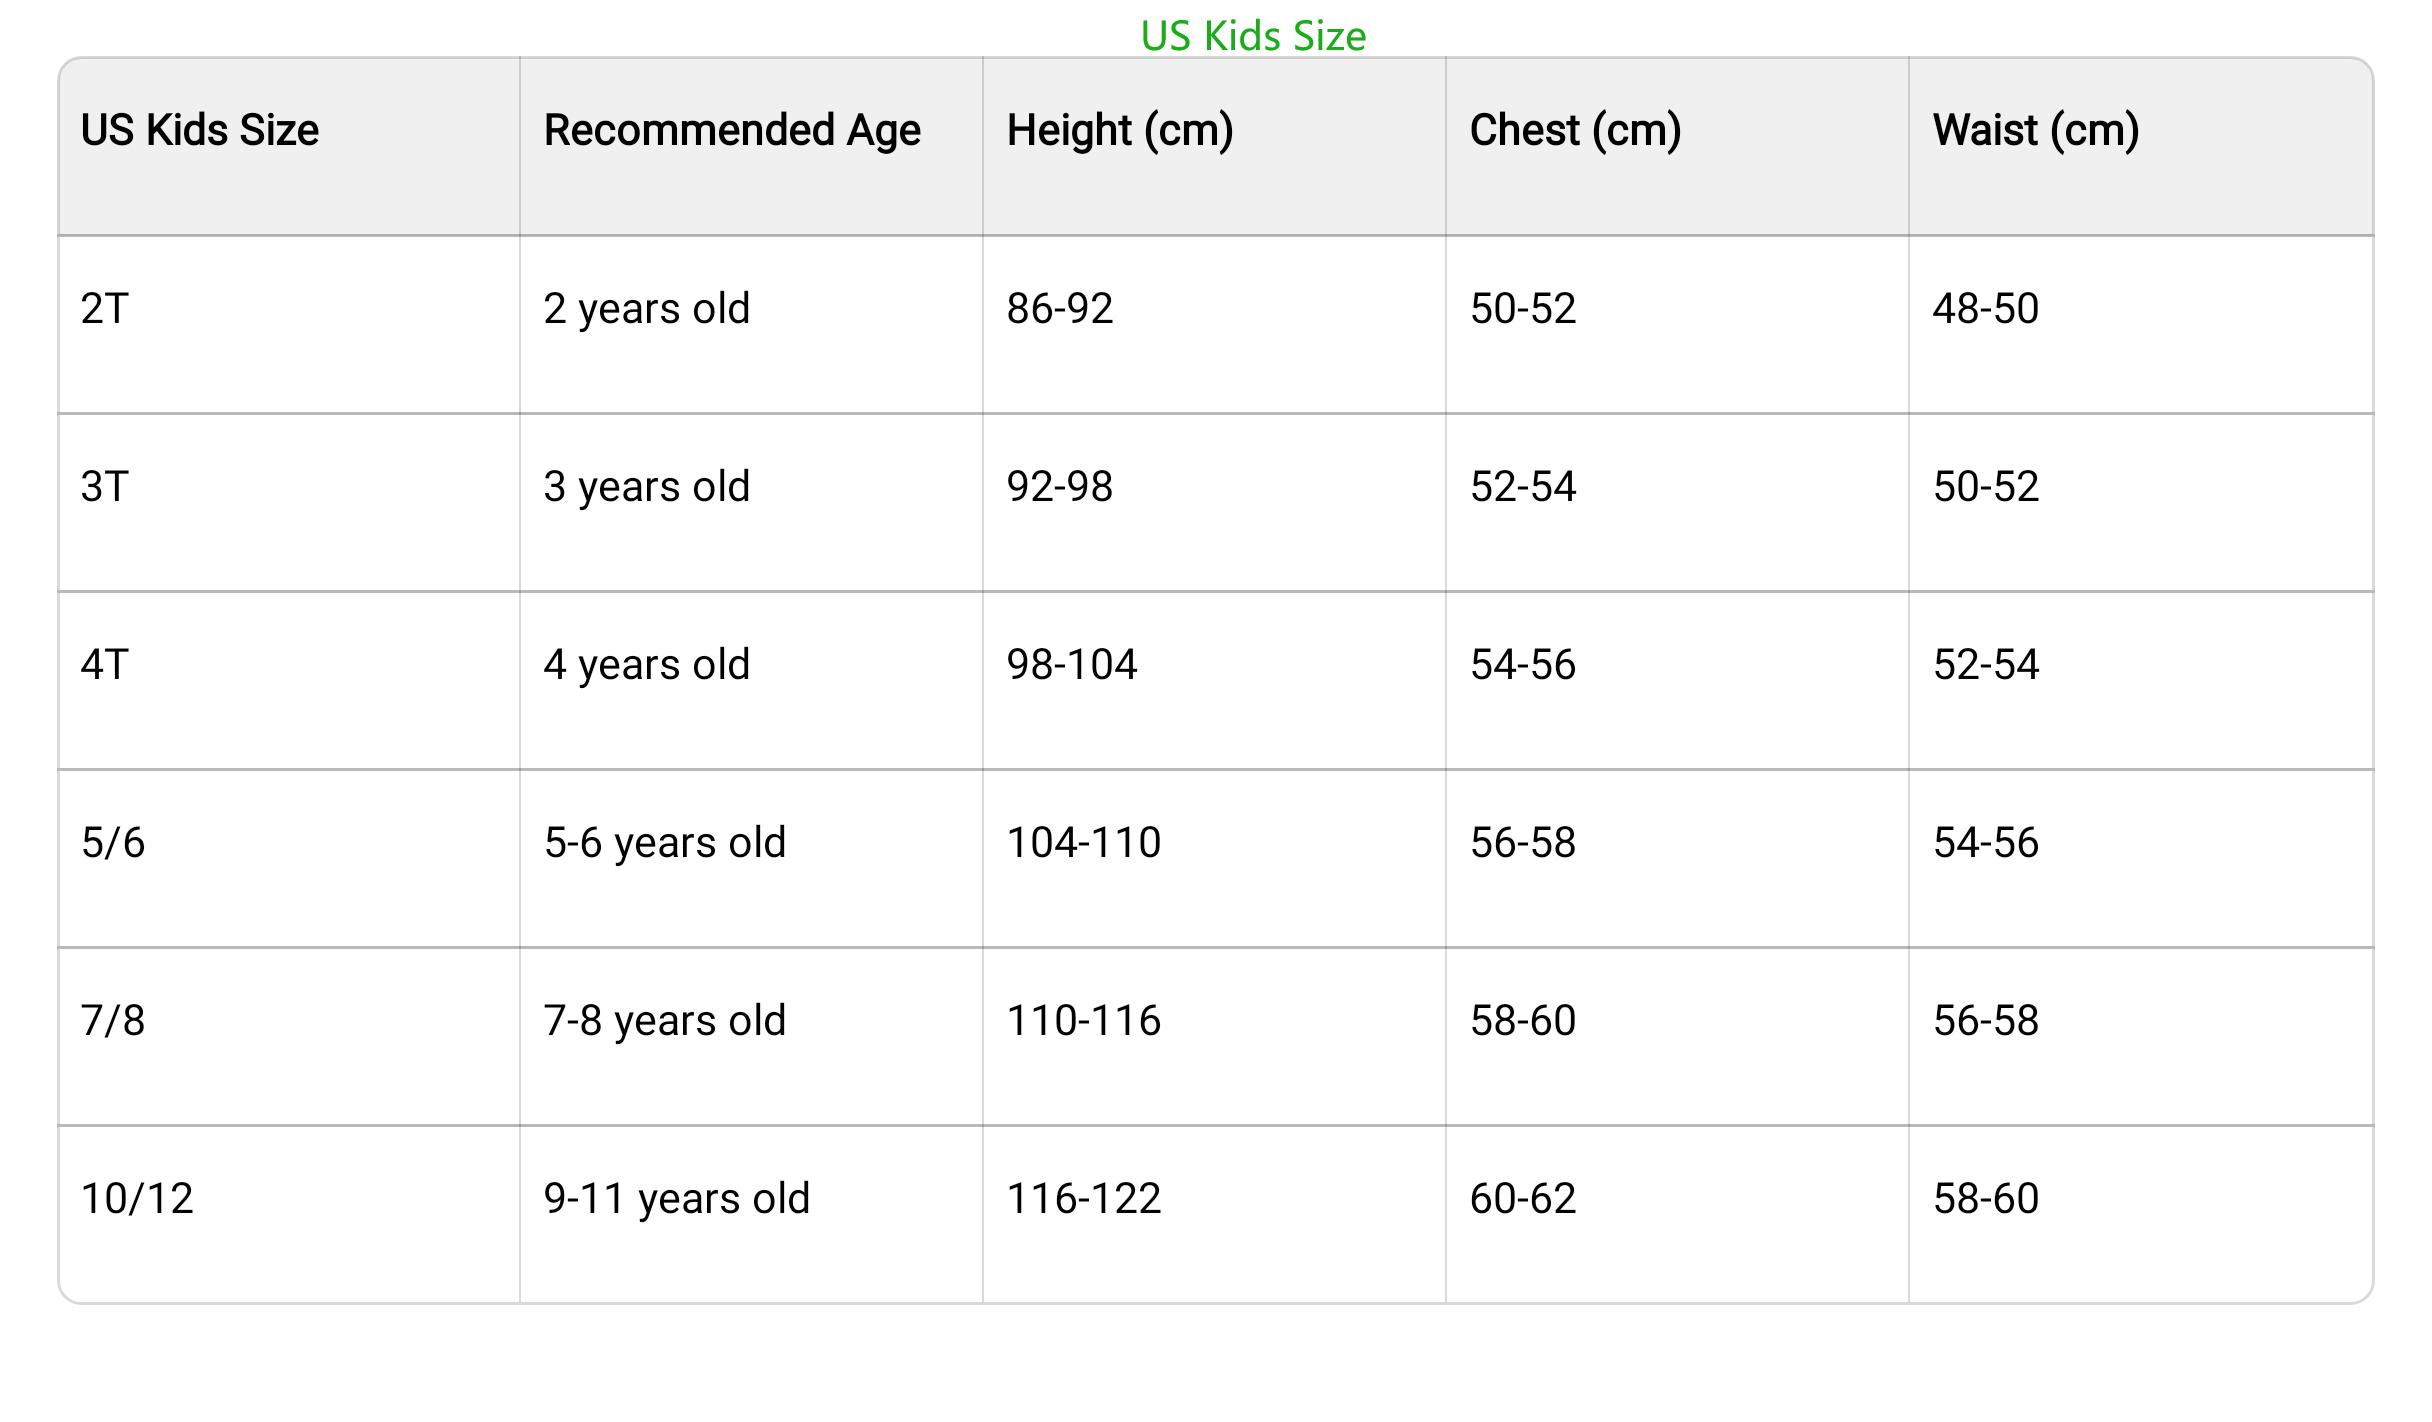Select the 98-104 height cell
Screen dimensions: 2432x1422
click(x=1214, y=681)
